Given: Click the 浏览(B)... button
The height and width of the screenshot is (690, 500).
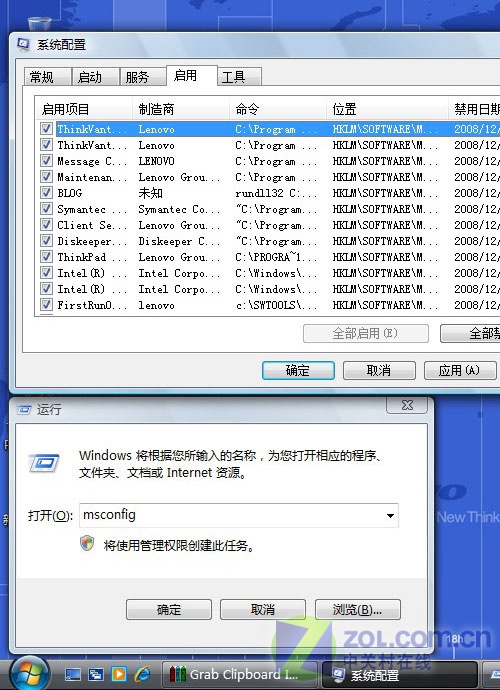Looking at the screenshot, I should [357, 609].
